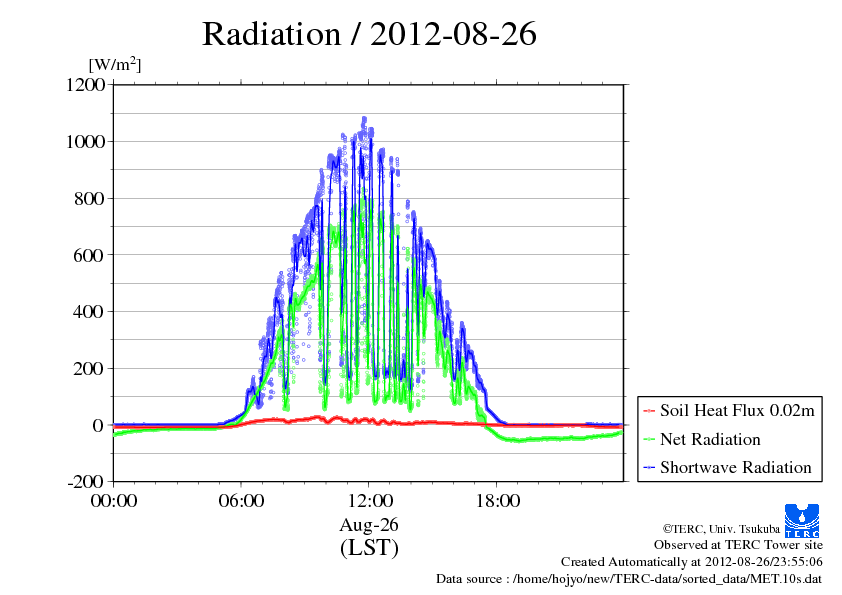Click the '200' y-axis label

click(89, 369)
